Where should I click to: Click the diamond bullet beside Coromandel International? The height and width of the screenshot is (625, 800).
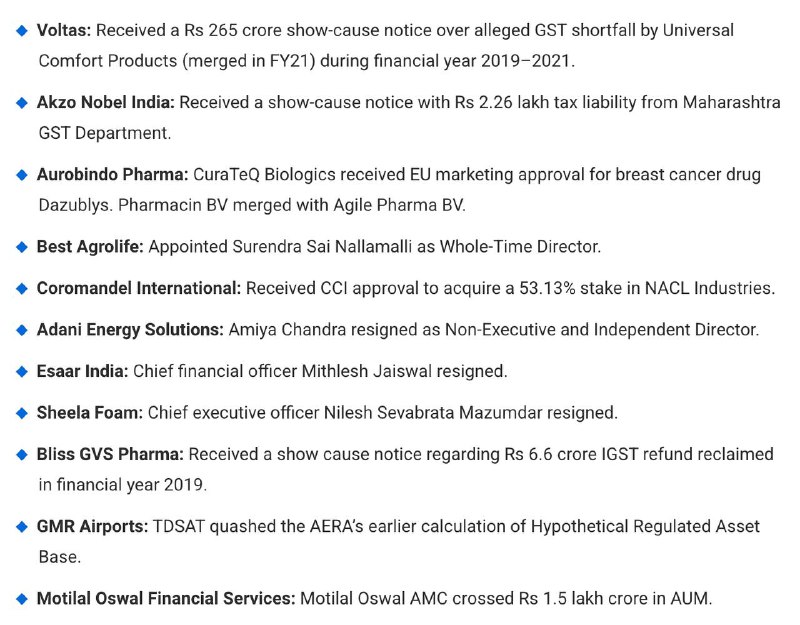[22, 289]
